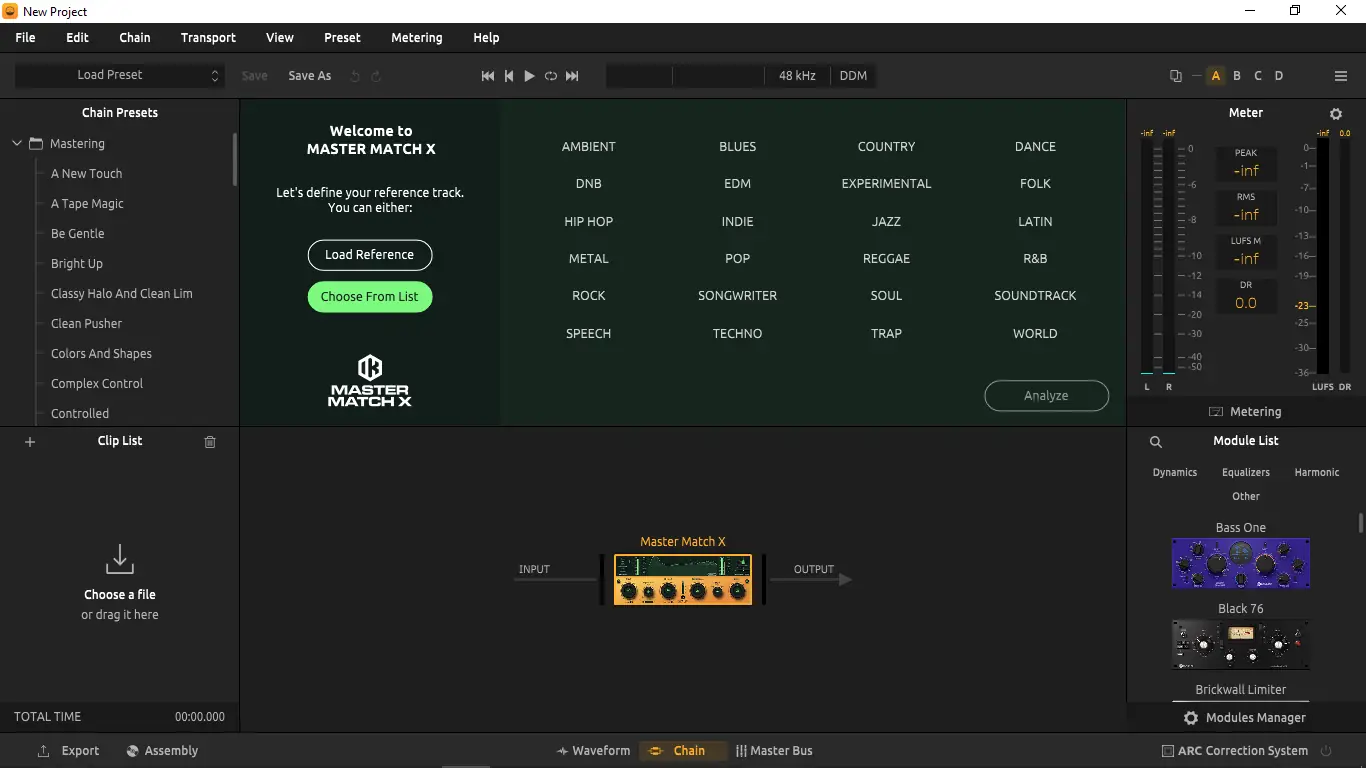Enable the ARC Correction System checkbox

click(1168, 751)
